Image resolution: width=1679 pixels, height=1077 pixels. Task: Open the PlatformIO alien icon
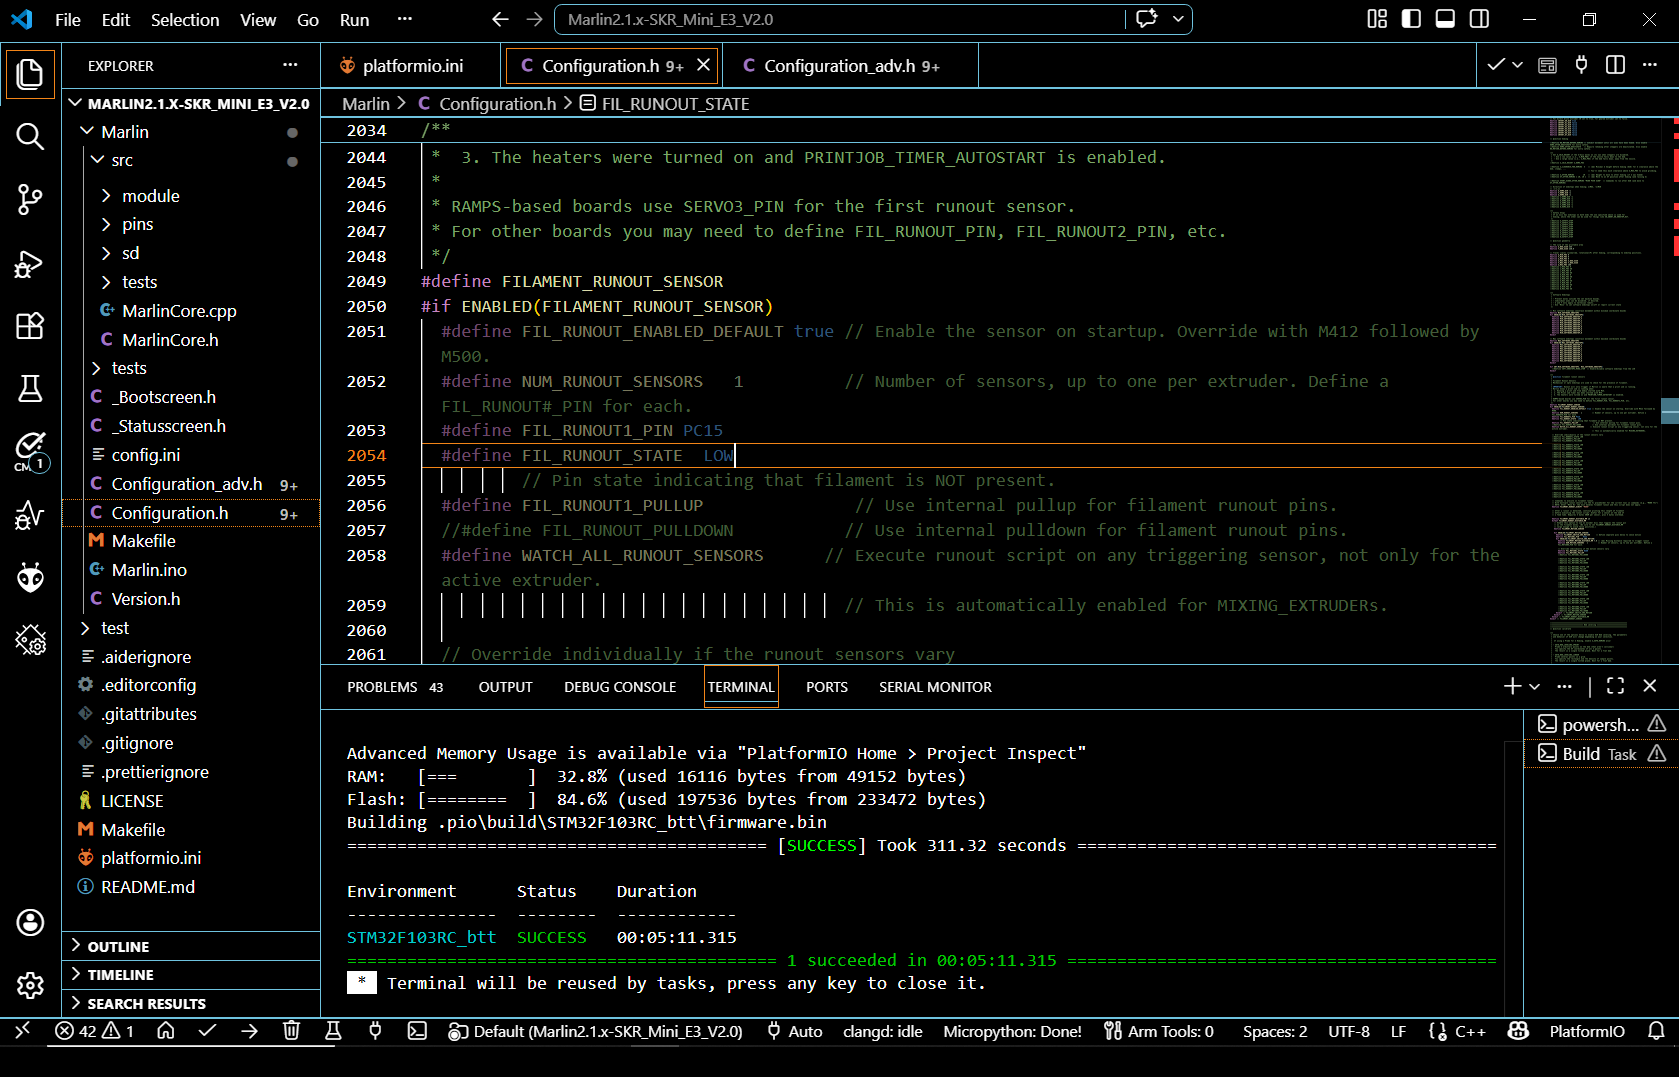tap(30, 577)
